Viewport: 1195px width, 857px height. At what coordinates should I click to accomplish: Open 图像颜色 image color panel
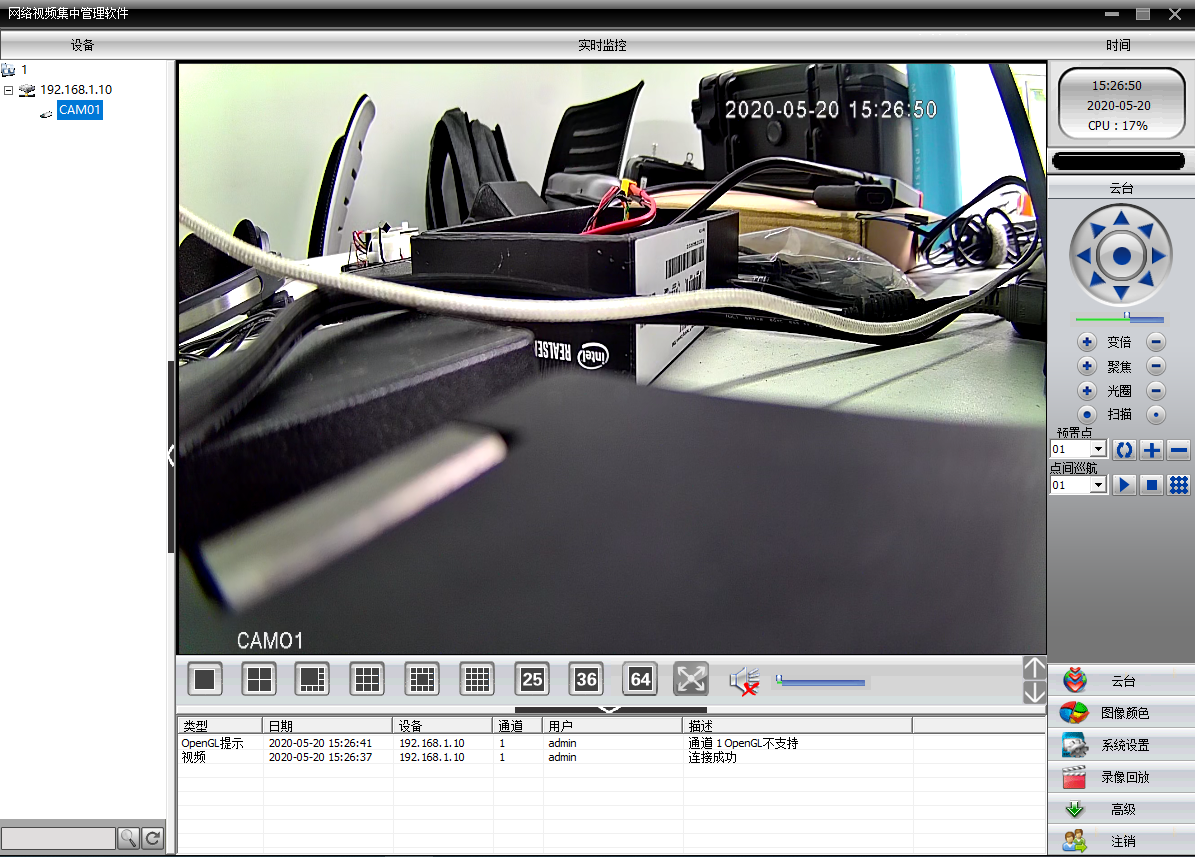click(x=1121, y=713)
